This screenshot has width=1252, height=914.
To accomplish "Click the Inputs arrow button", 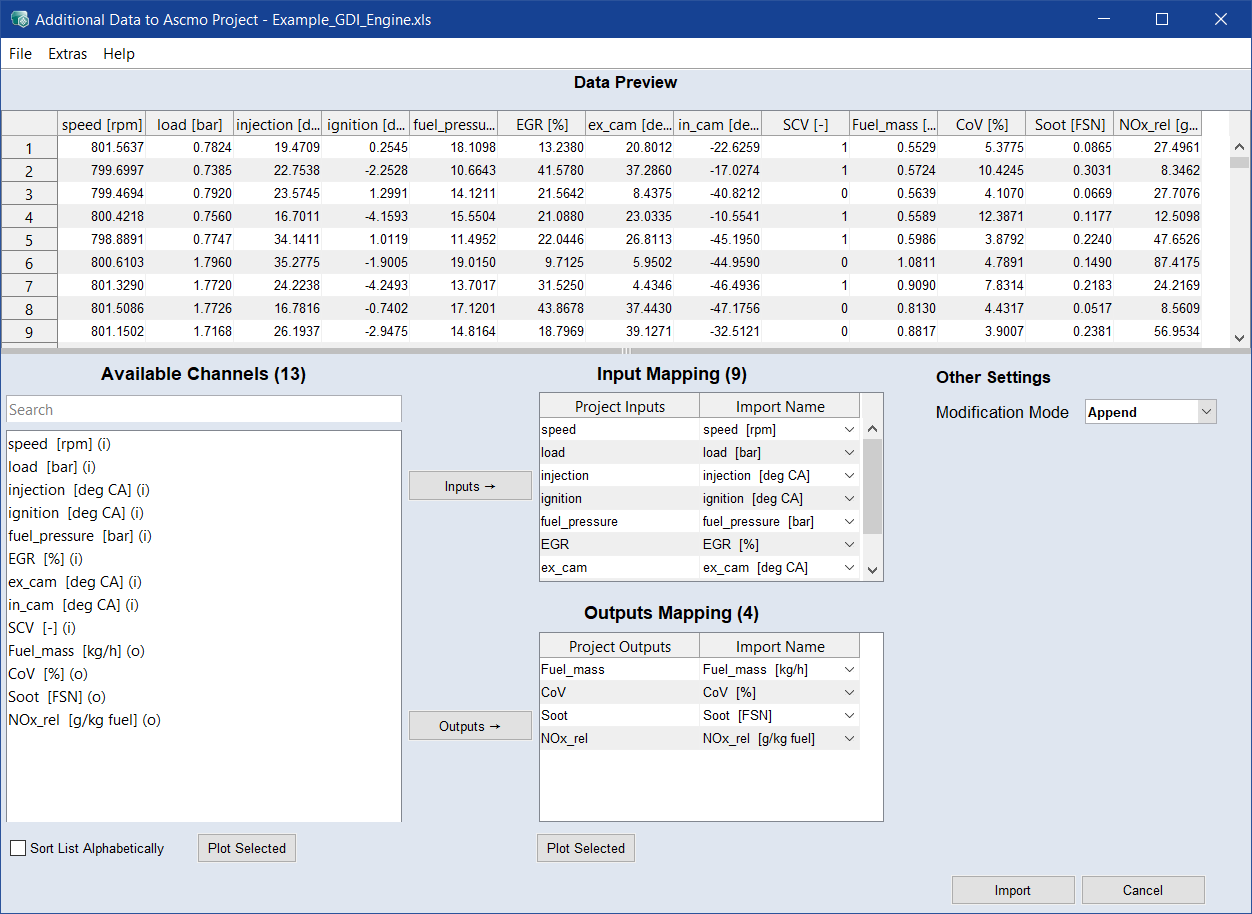I will [x=470, y=486].
